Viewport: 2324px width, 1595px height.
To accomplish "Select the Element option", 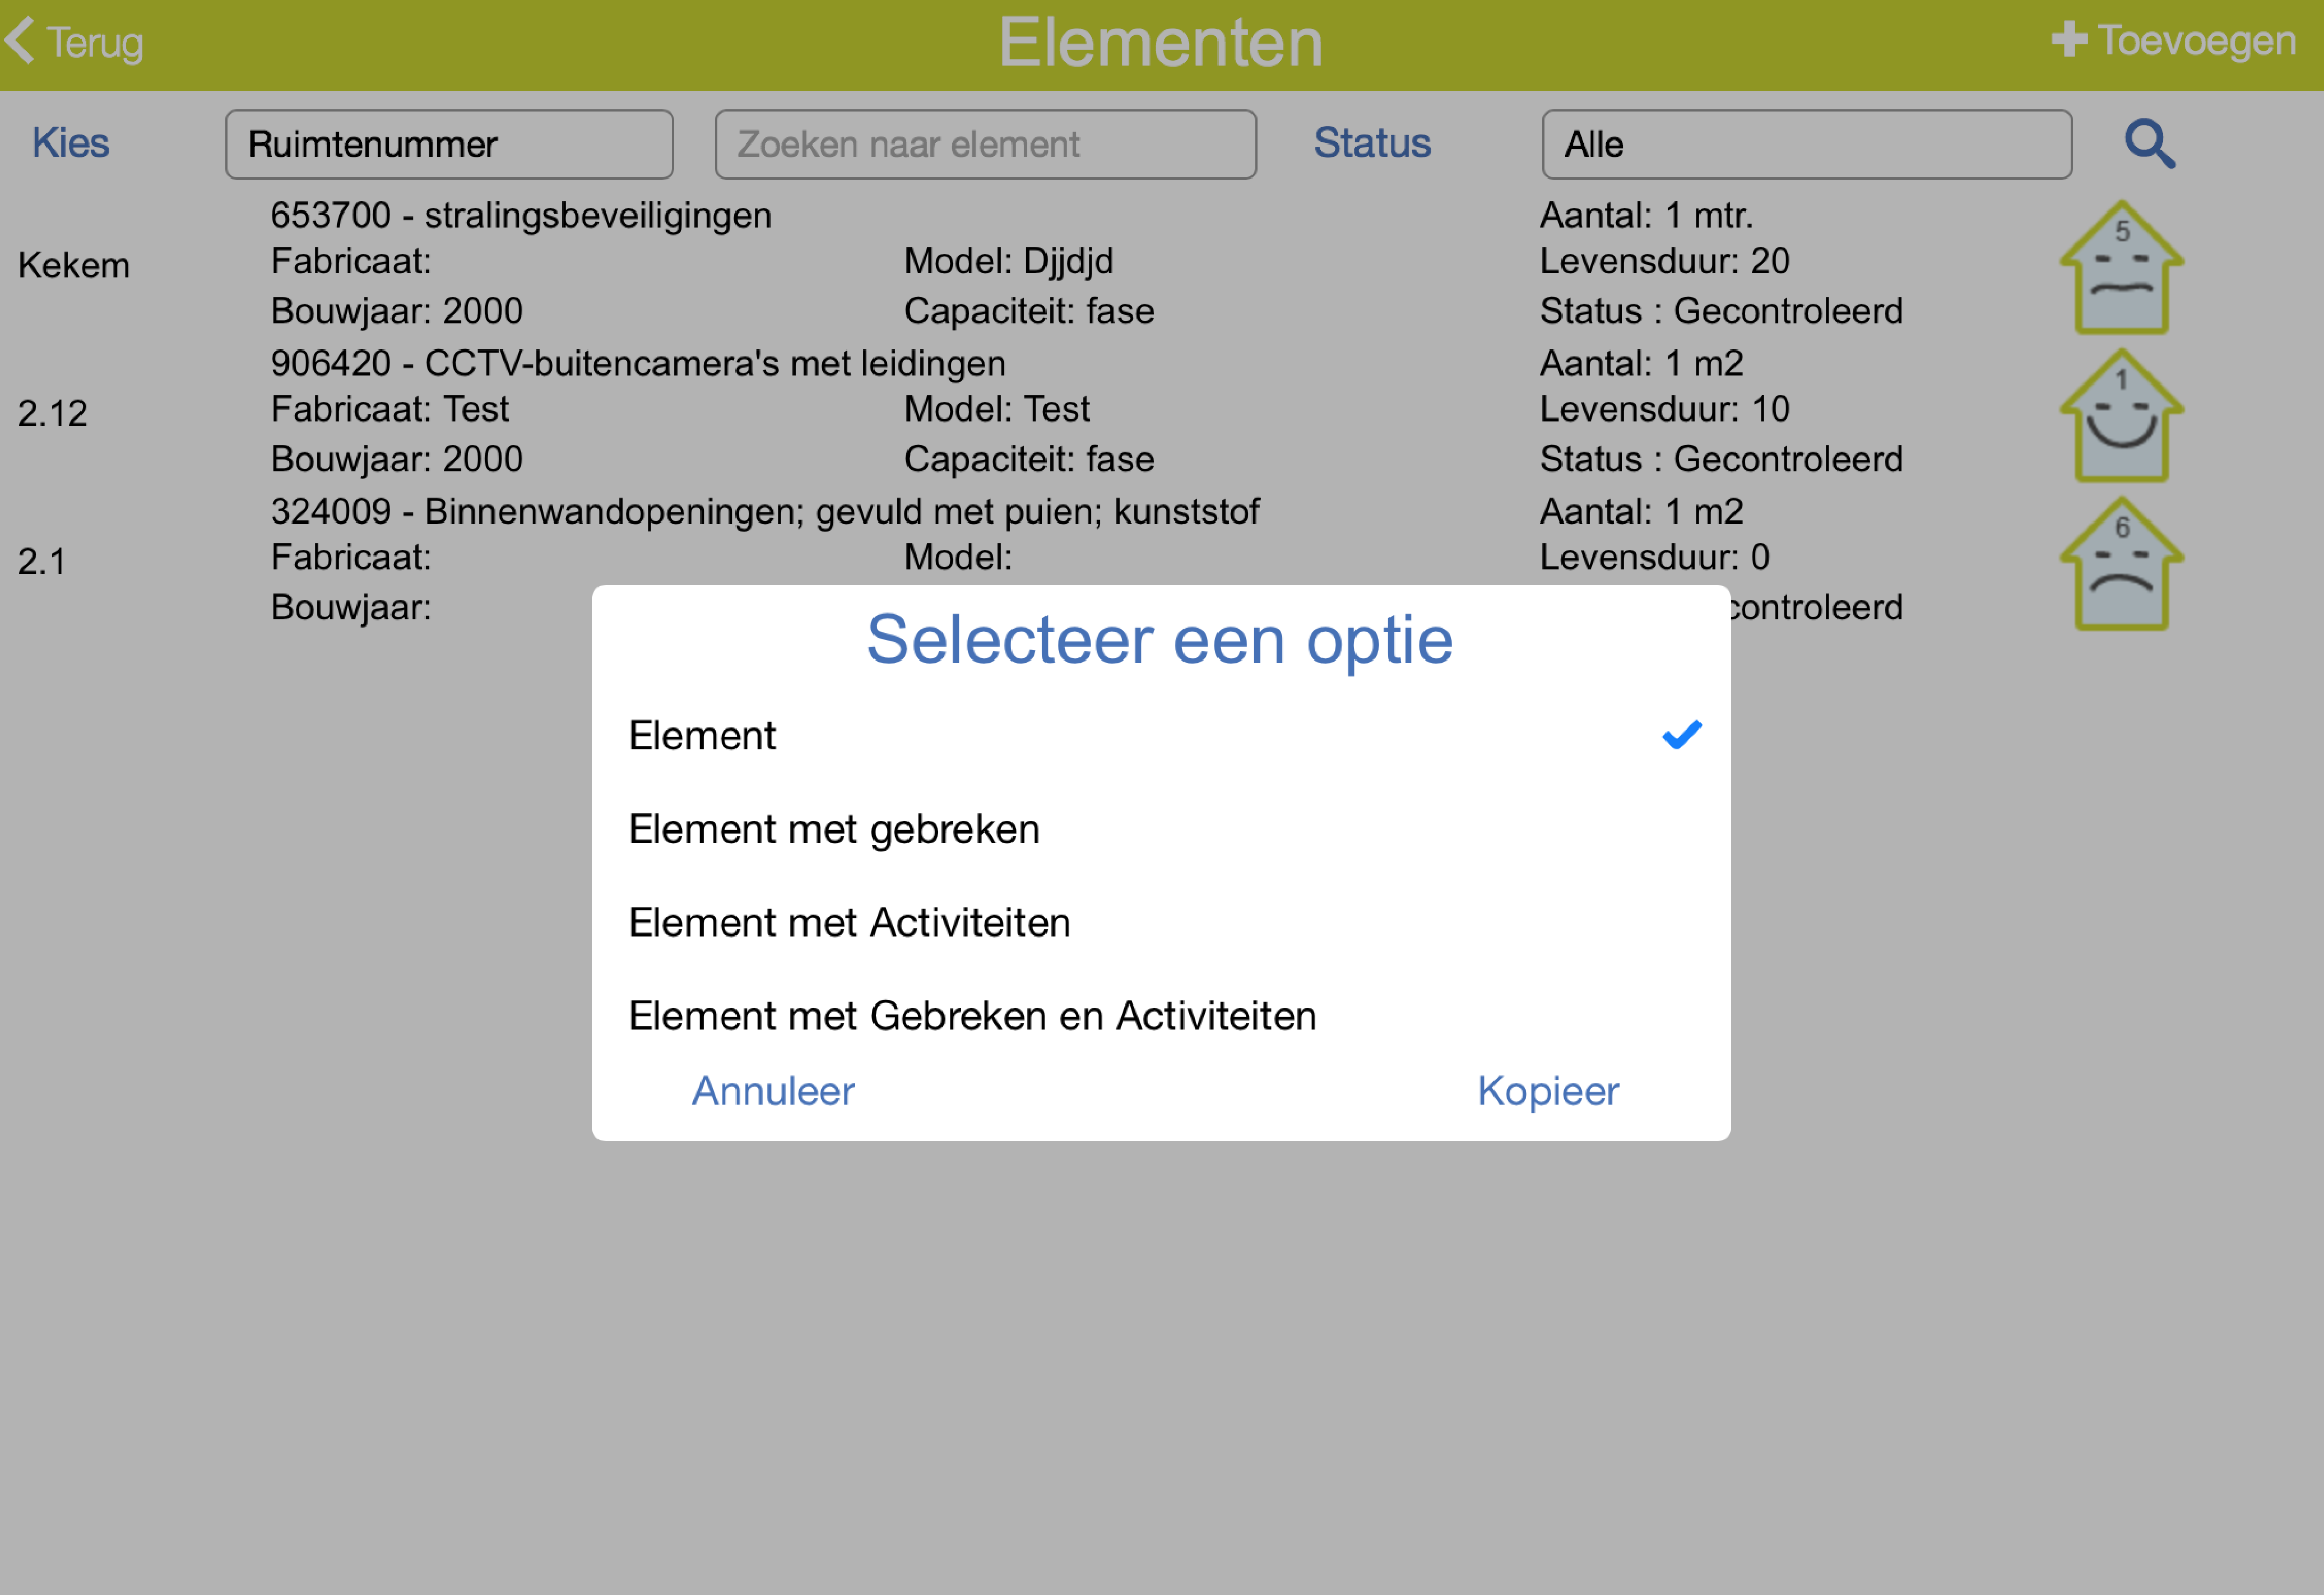I will tap(1161, 736).
